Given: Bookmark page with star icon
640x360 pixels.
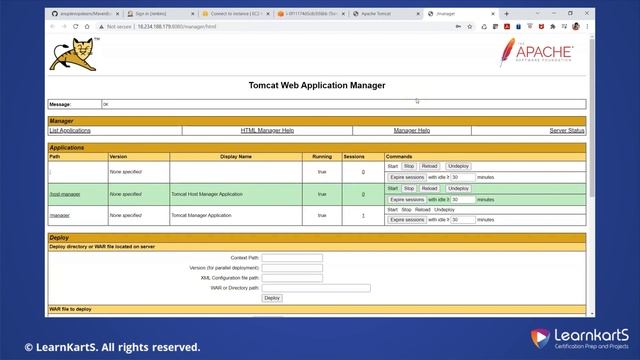Looking at the screenshot, I should coord(470,27).
